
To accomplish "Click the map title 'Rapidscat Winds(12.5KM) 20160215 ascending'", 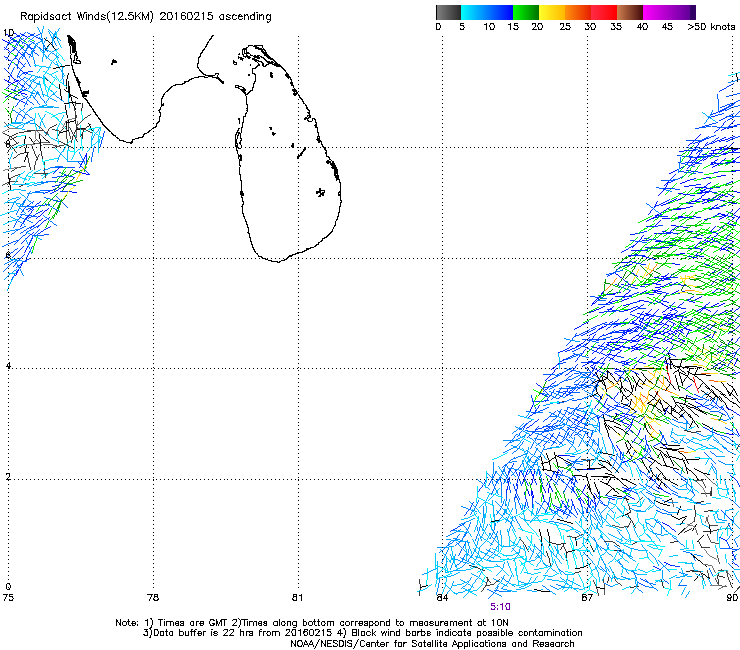I will [146, 17].
